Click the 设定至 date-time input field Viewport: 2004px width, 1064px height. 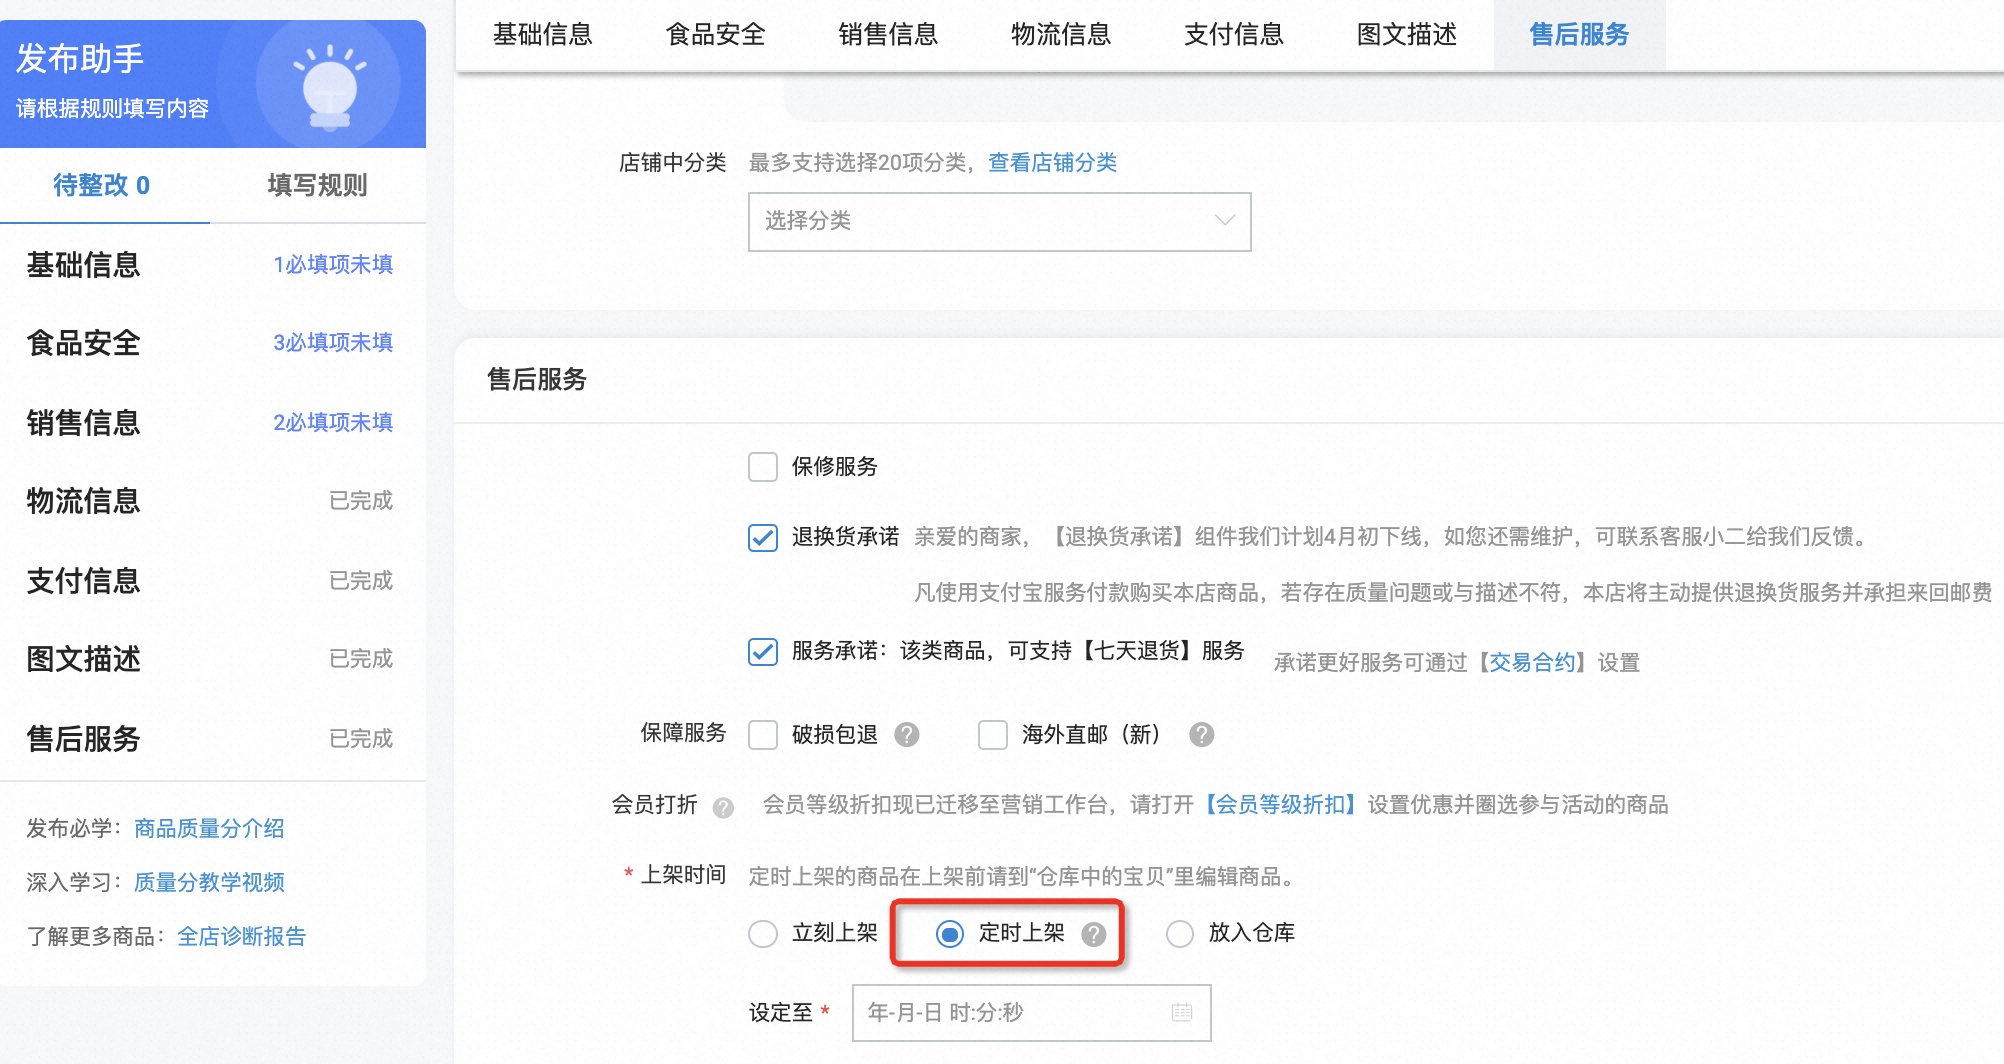(x=1031, y=1013)
